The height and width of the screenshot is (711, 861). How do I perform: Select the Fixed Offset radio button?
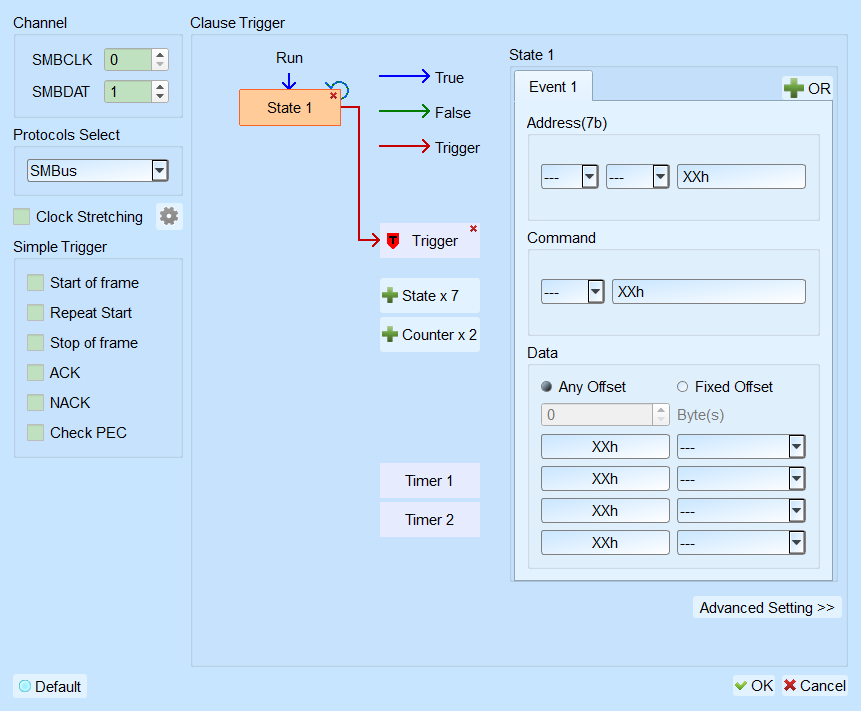683,387
